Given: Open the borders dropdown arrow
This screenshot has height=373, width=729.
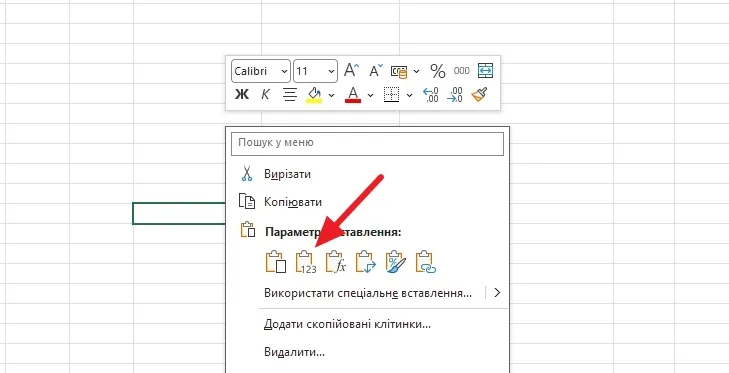Looking at the screenshot, I should click(x=410, y=95).
